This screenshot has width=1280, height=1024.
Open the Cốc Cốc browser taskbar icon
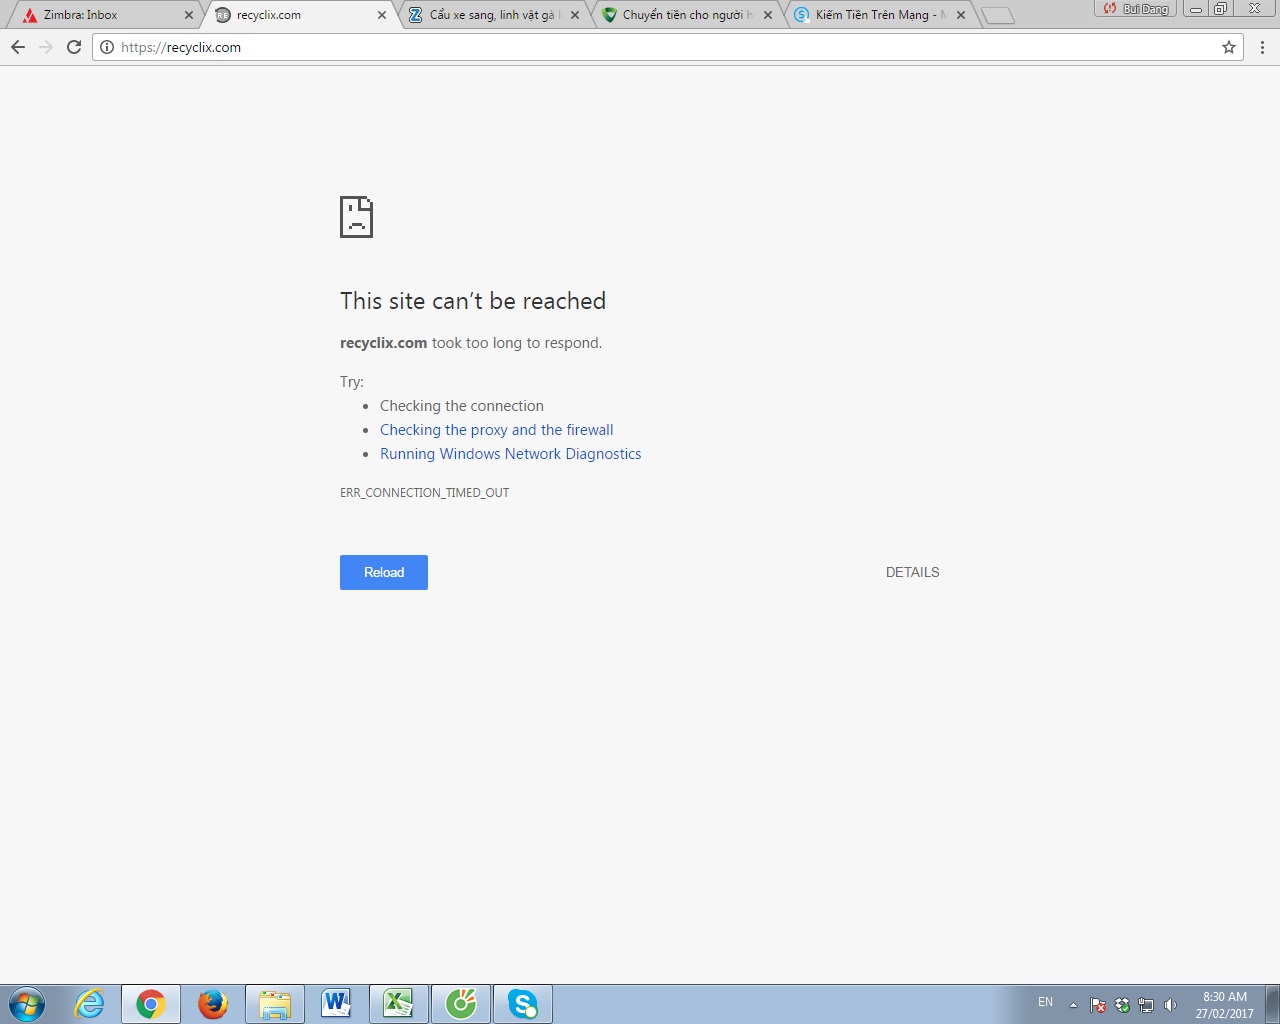coord(461,1004)
